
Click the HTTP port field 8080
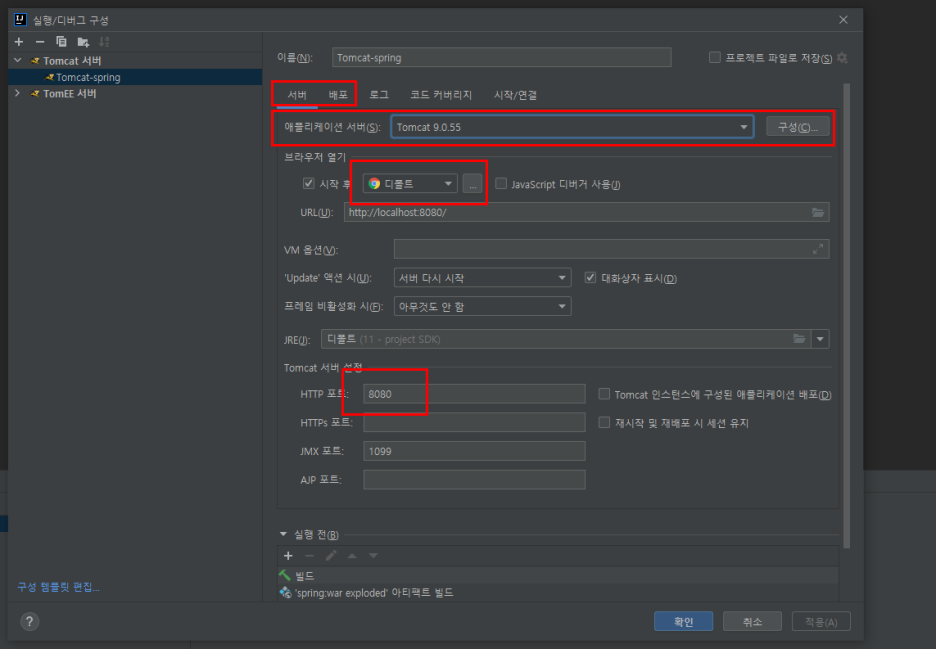click(474, 394)
